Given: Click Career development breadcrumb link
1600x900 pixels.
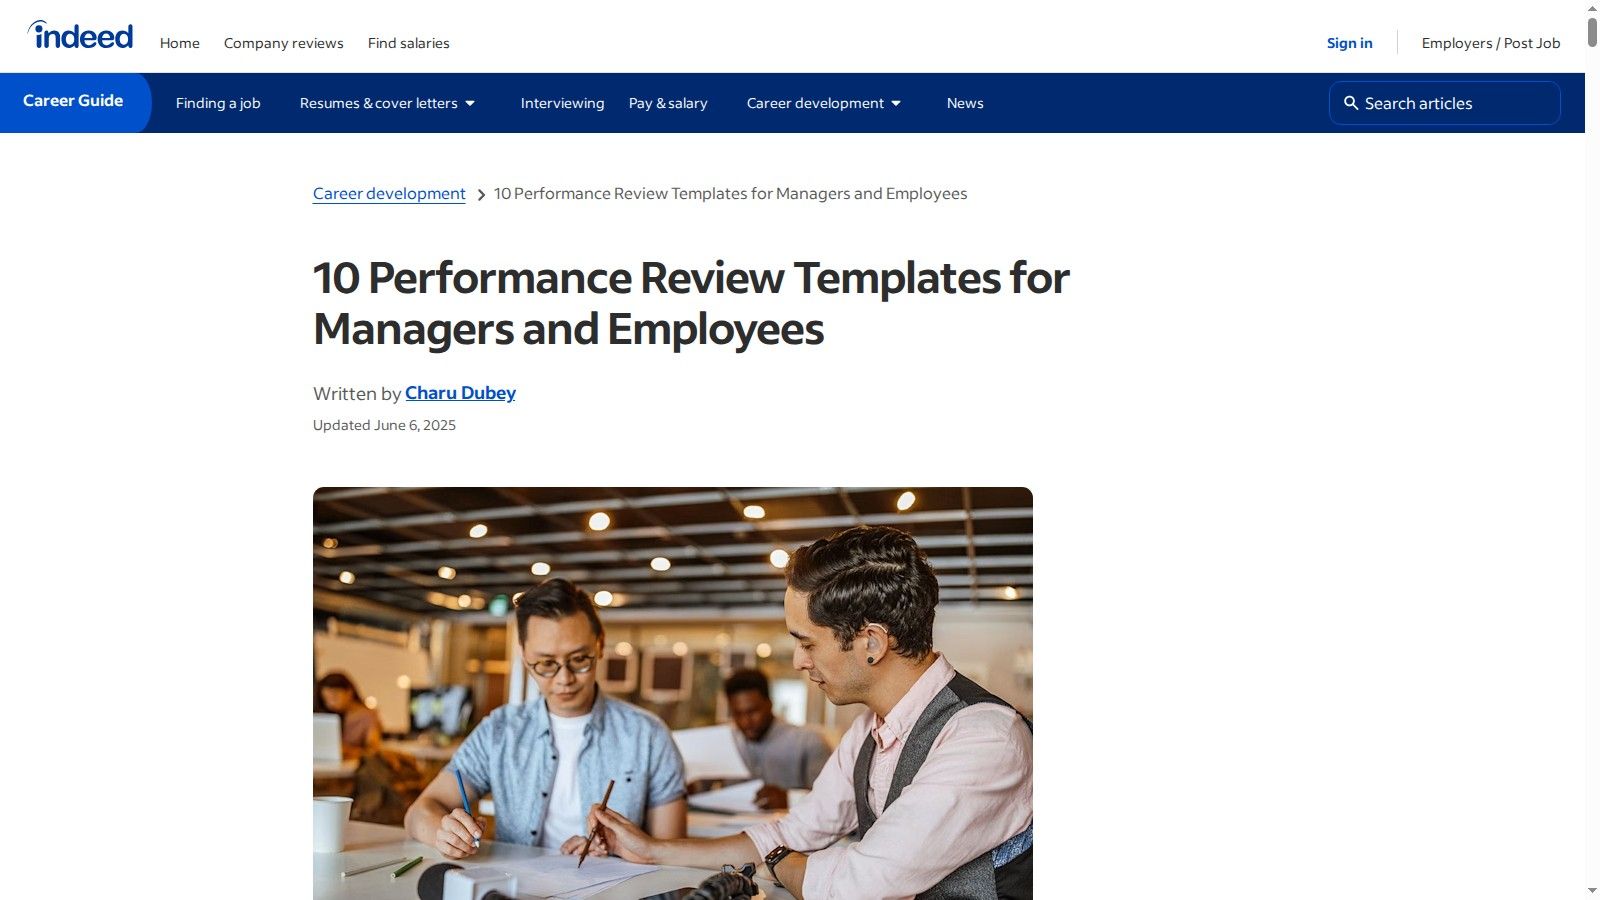Looking at the screenshot, I should [x=389, y=194].
